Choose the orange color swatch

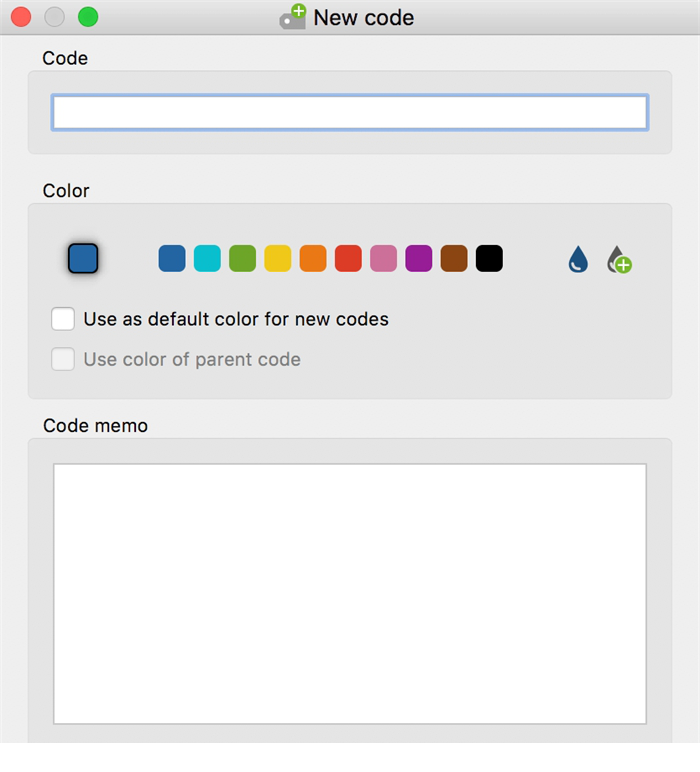click(x=313, y=259)
